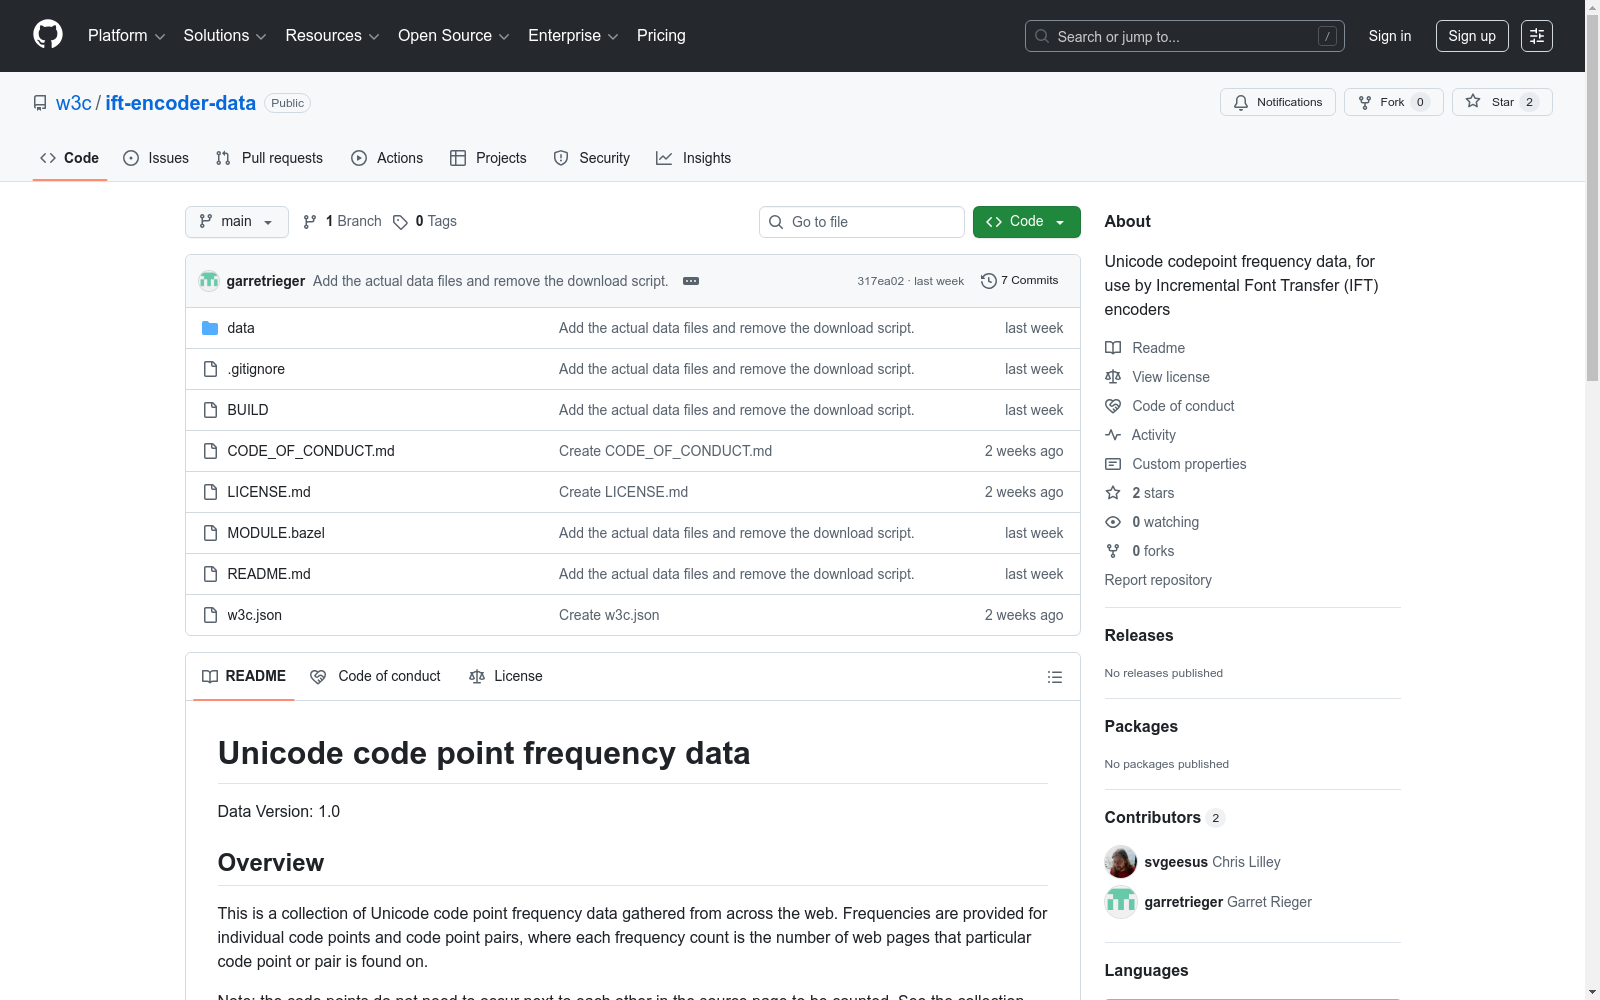
Task: Click the Sign in link
Action: click(1390, 36)
